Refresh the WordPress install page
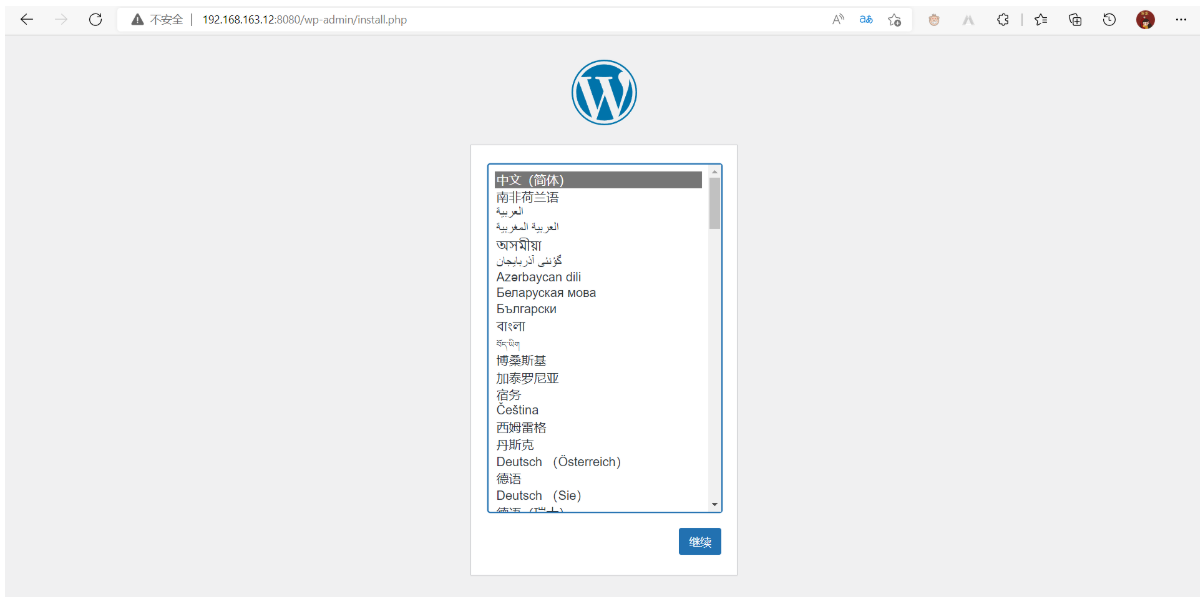 (x=95, y=18)
